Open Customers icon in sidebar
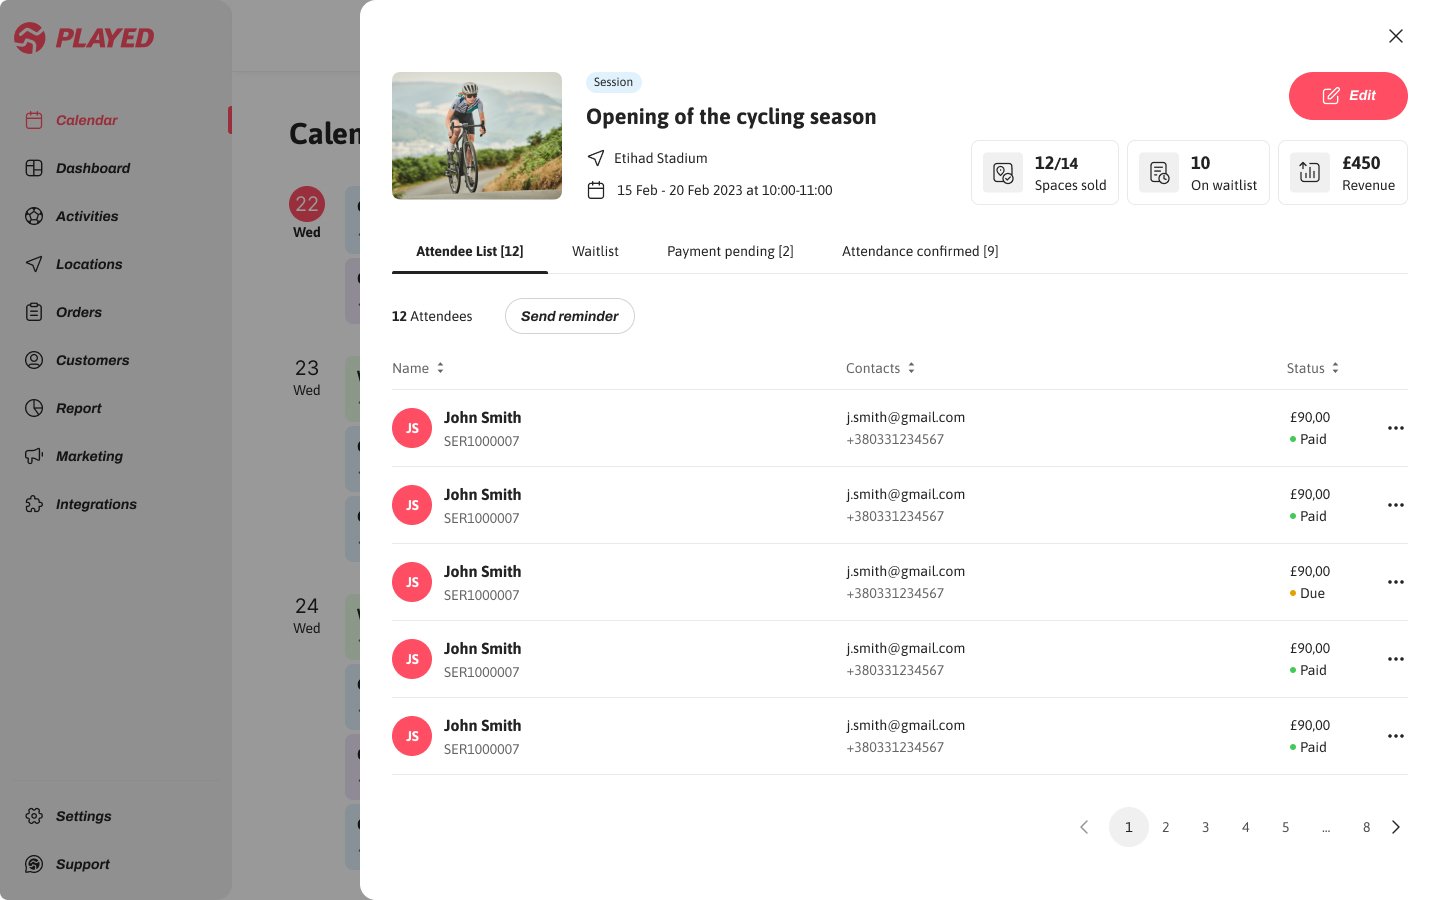This screenshot has height=900, width=1440. tap(34, 360)
